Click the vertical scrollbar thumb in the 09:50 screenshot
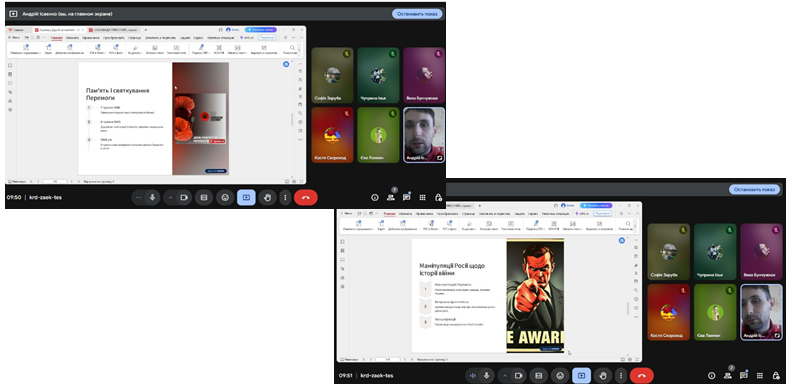The image size is (786, 384). click(292, 119)
